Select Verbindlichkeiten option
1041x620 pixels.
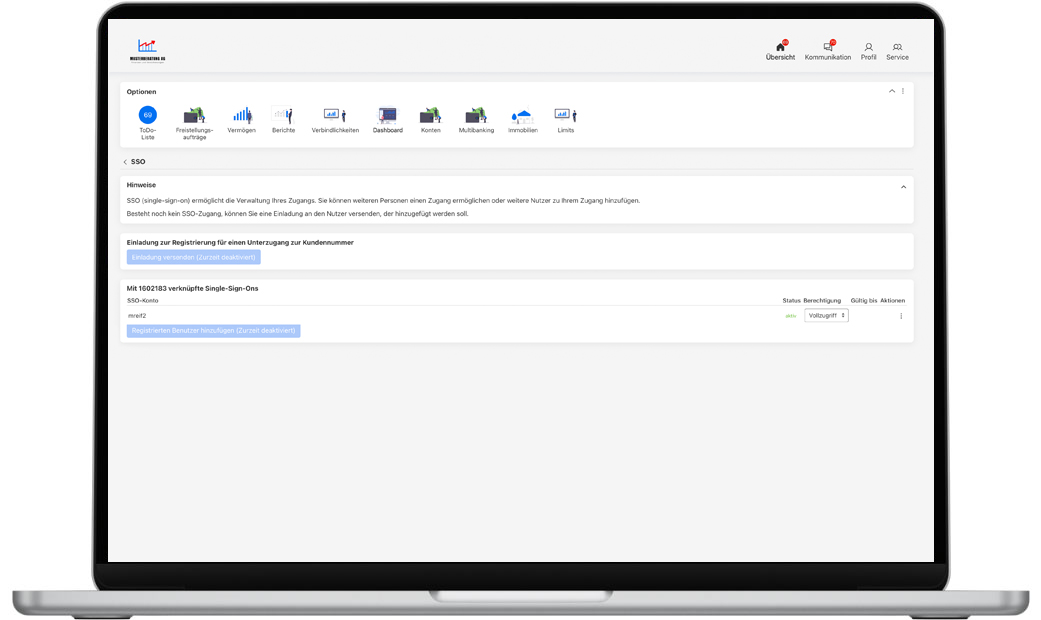(x=335, y=116)
